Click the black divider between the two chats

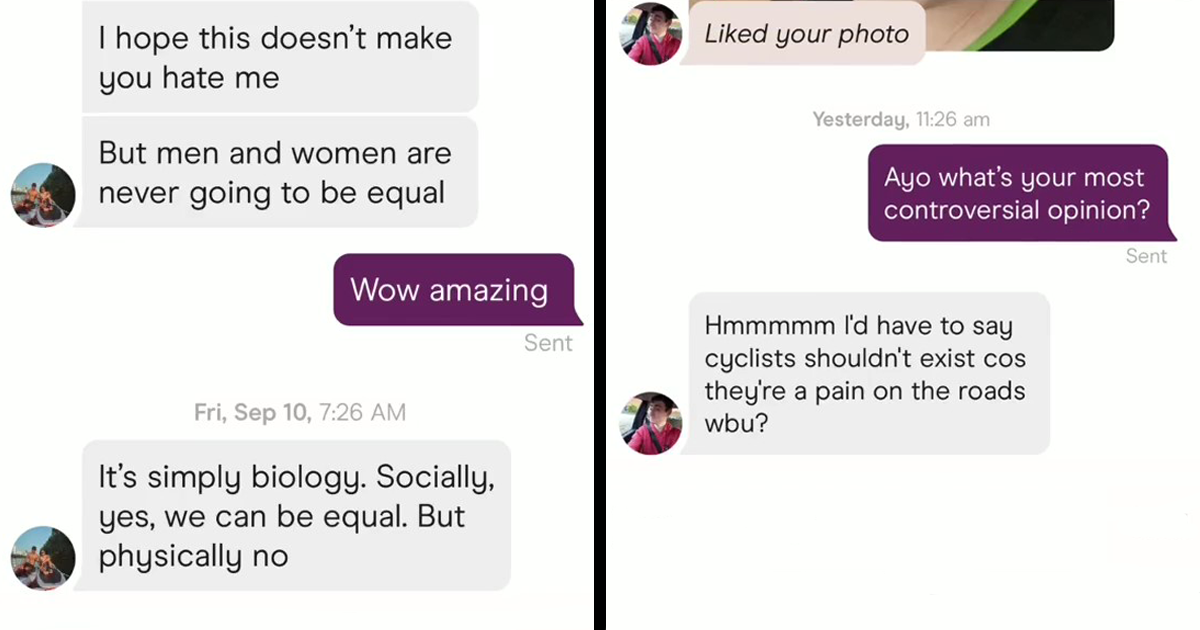(x=600, y=315)
